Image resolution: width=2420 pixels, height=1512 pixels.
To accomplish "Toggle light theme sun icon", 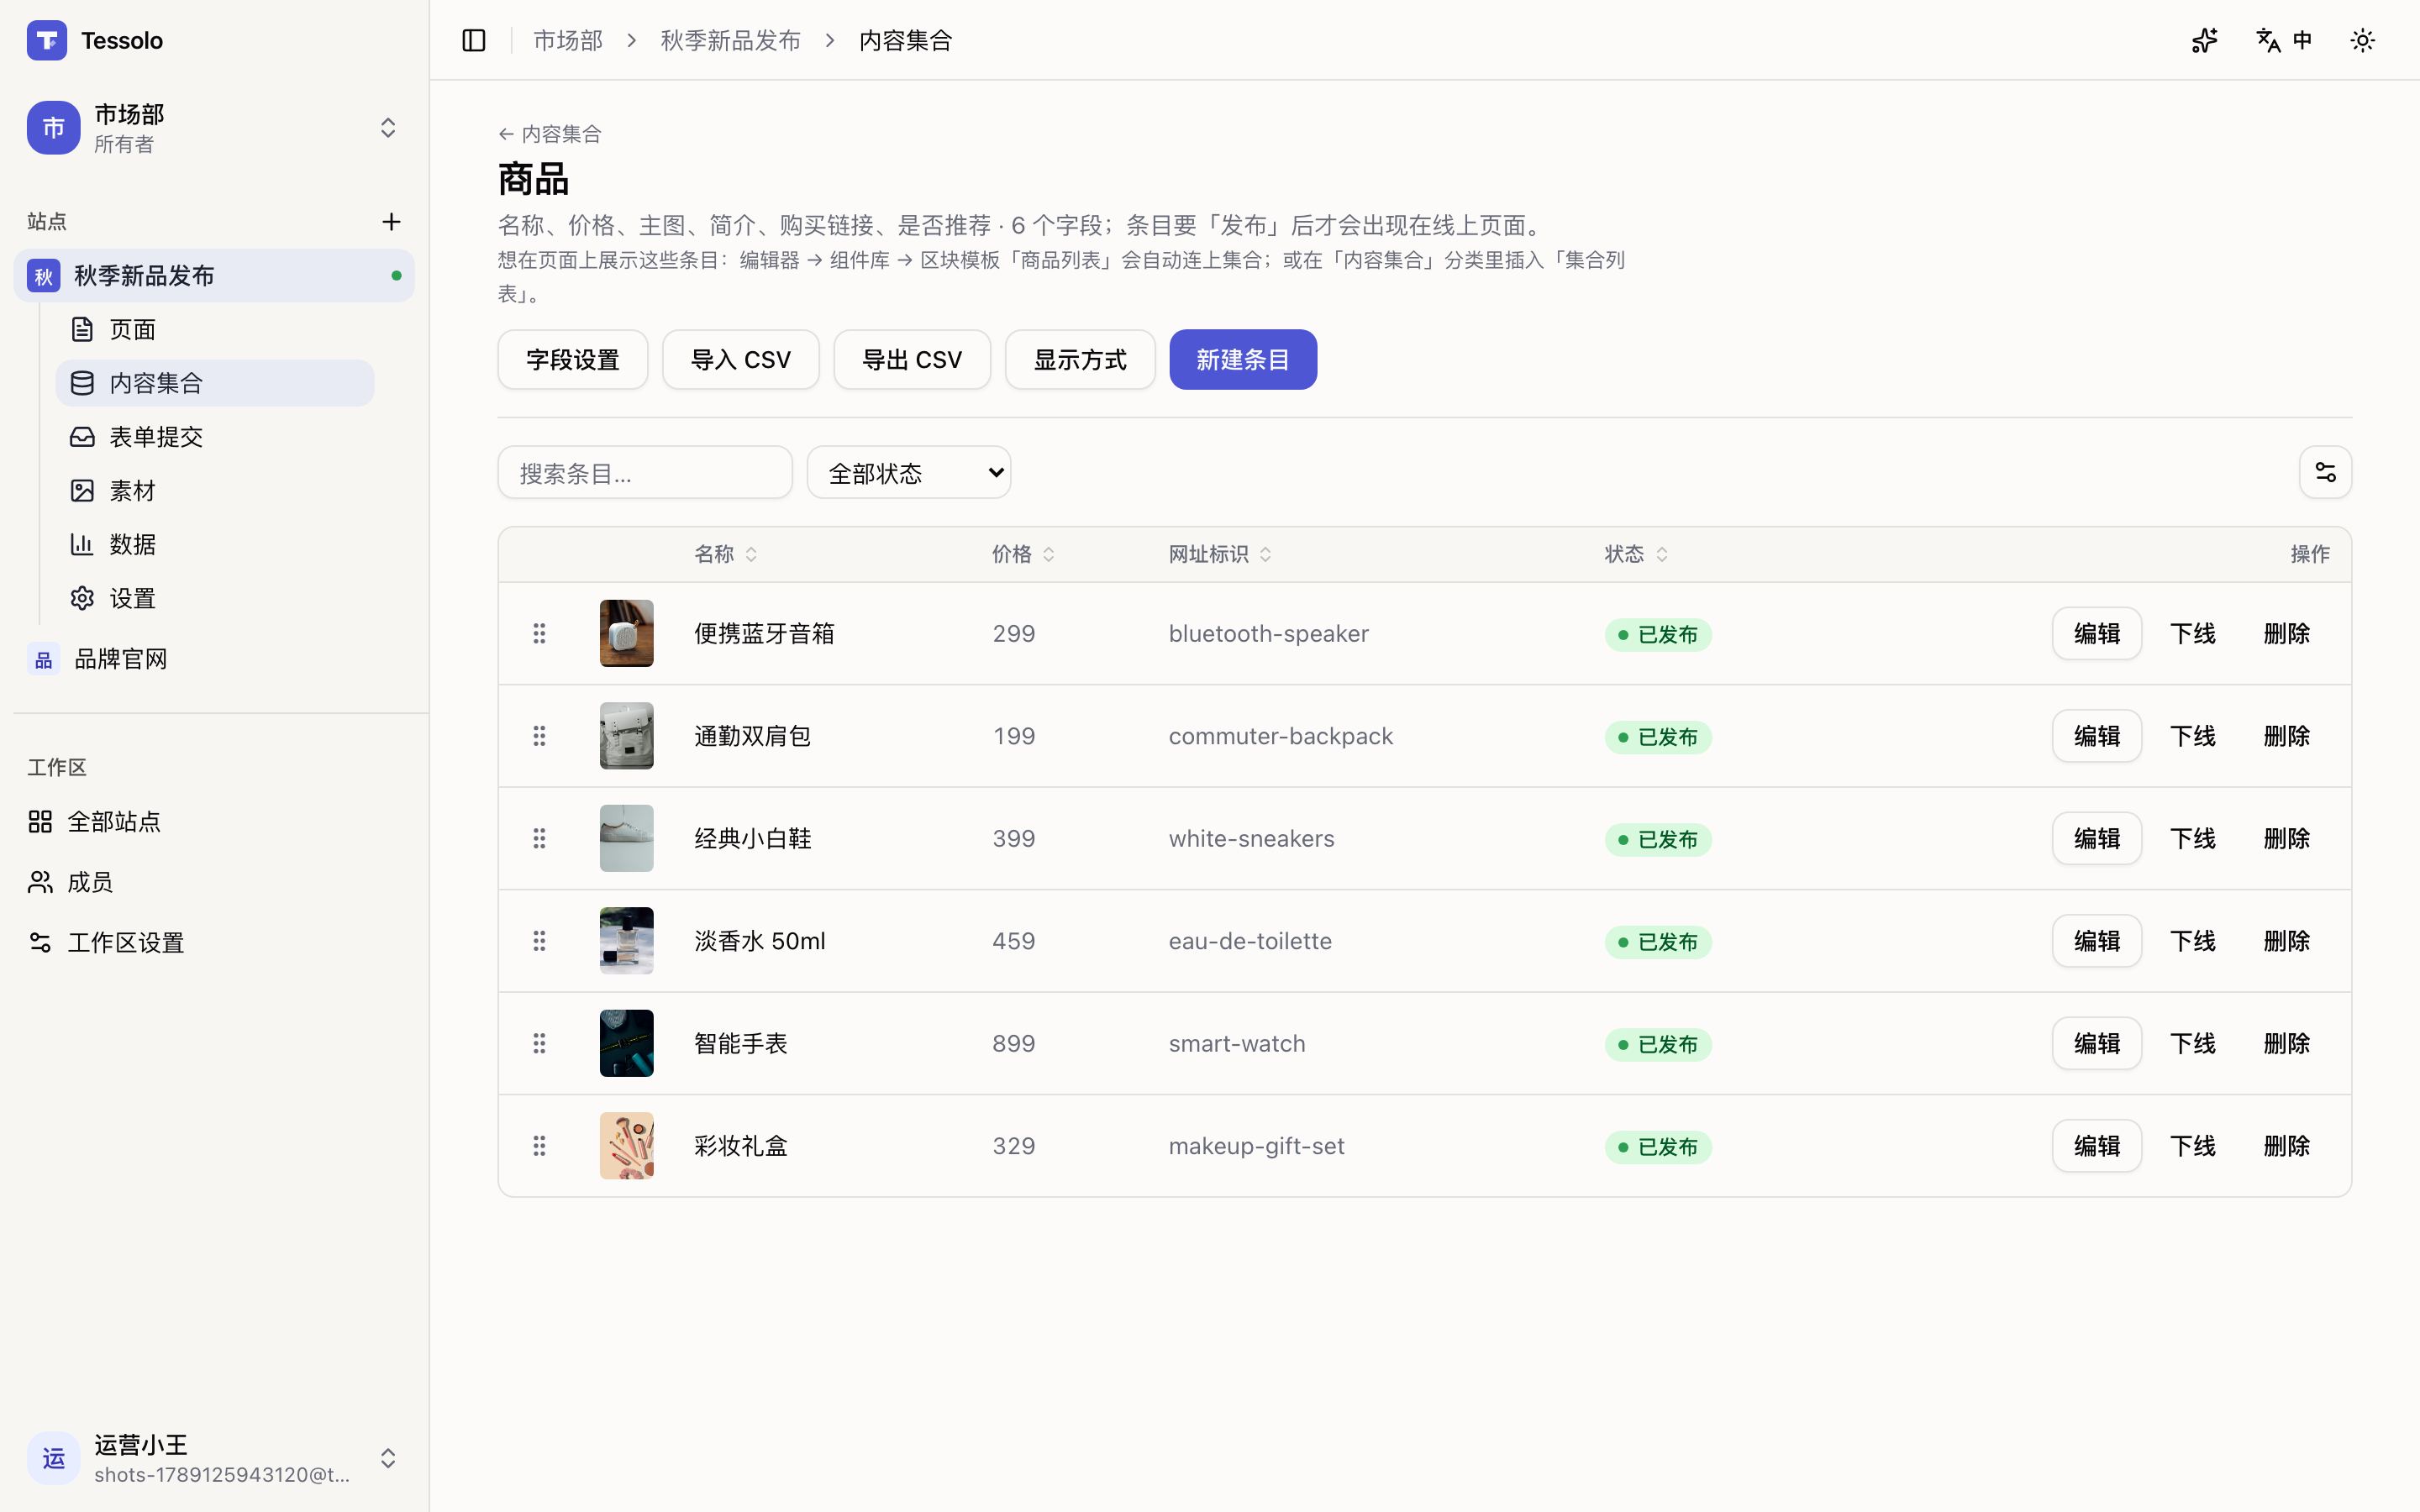I will pos(2363,40).
